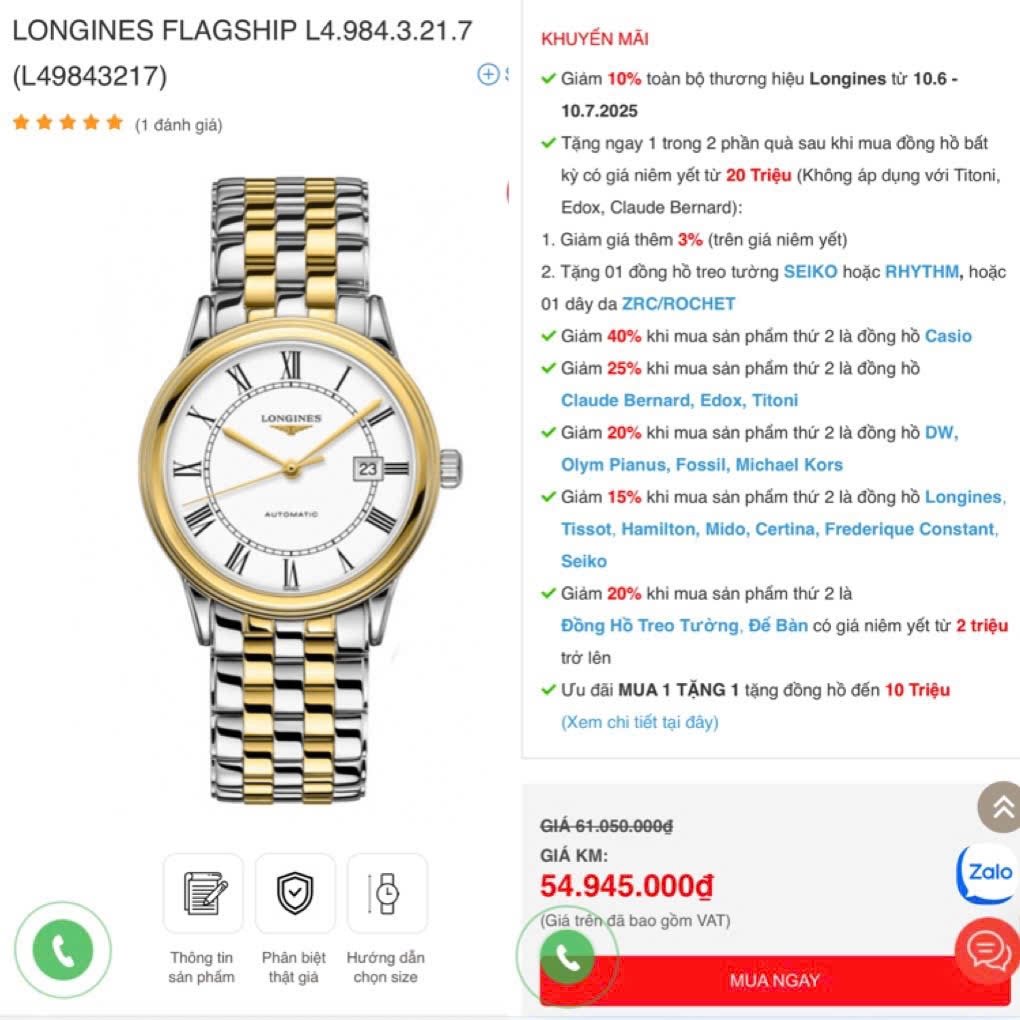This screenshot has width=1020, height=1020.
Task: Click the circled plus compare icon by title
Action: click(x=488, y=74)
